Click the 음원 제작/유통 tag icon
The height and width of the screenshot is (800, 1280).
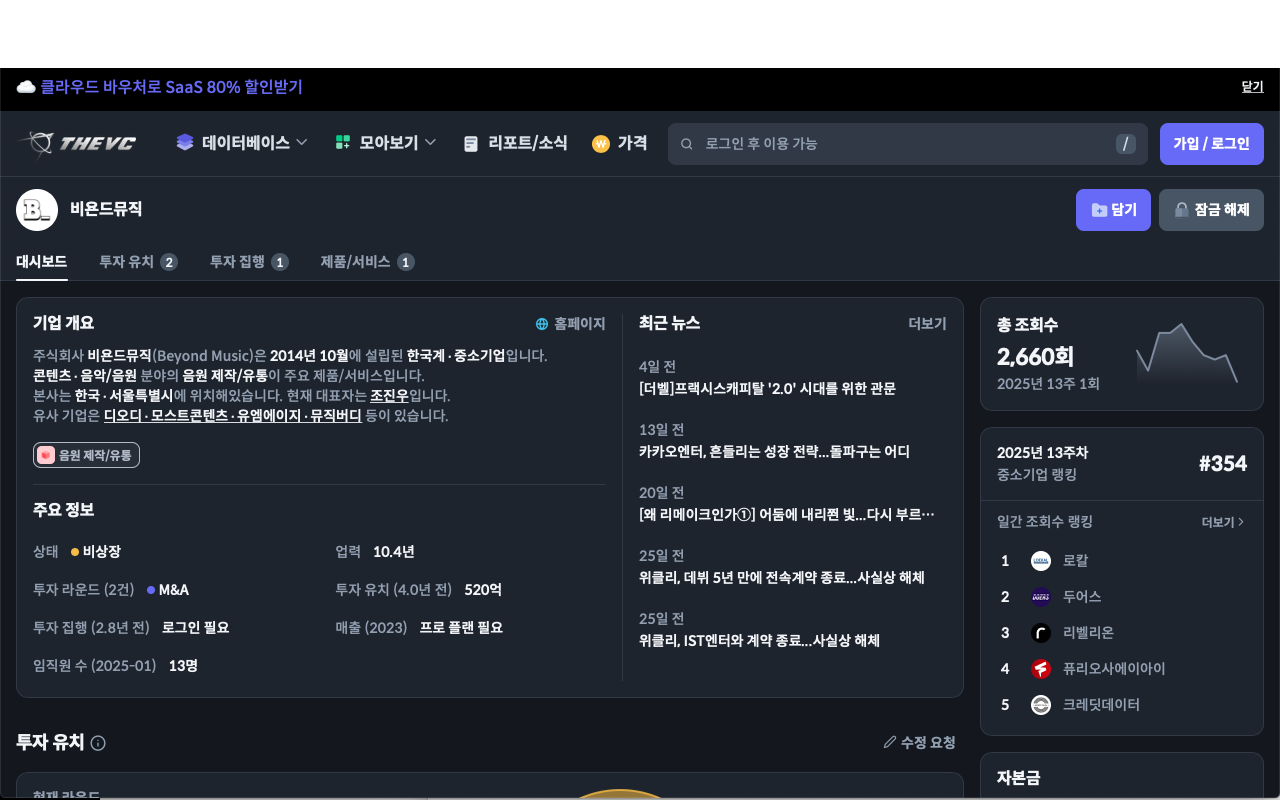46,455
